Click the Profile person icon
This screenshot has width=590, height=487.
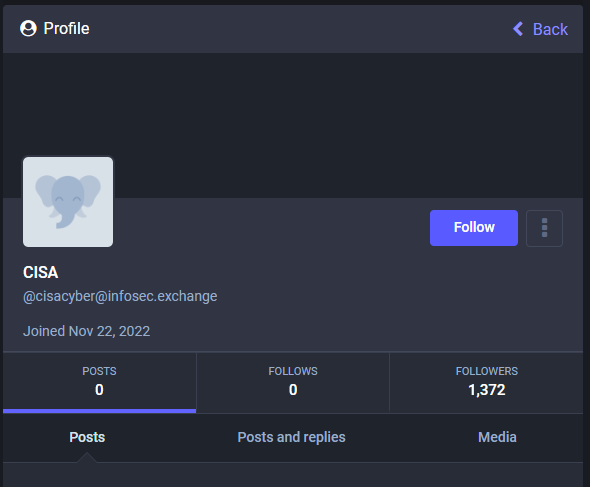pyautogui.click(x=28, y=29)
